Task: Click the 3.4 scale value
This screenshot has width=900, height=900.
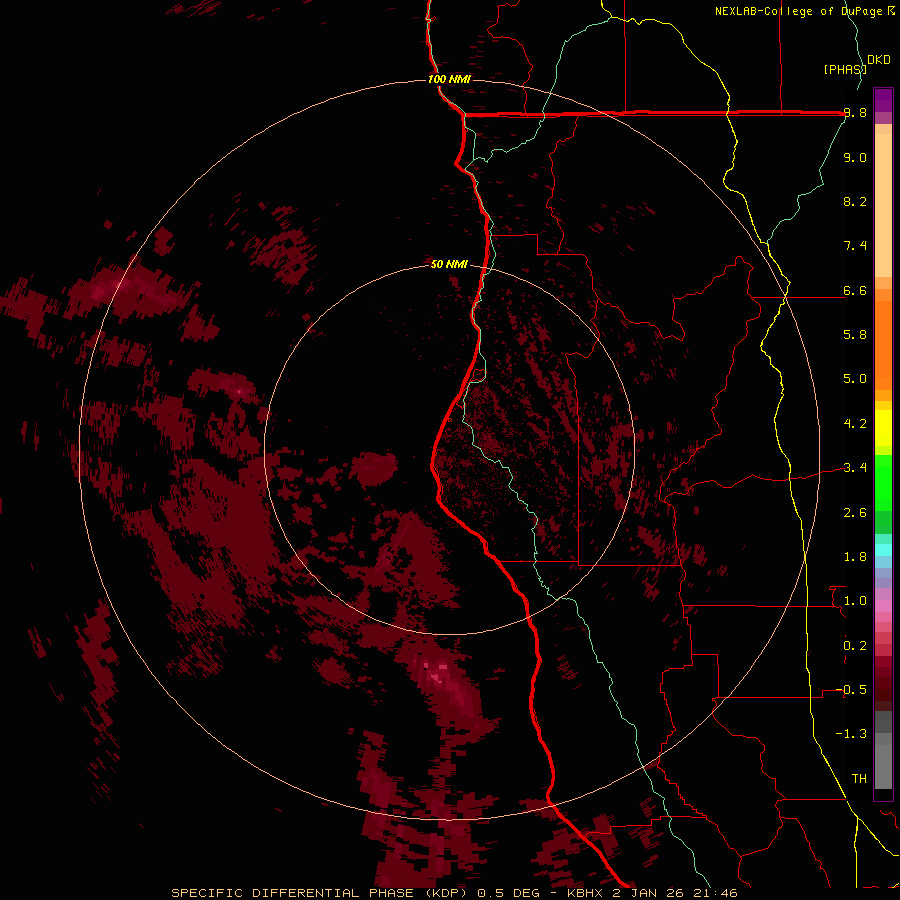Action: click(855, 468)
